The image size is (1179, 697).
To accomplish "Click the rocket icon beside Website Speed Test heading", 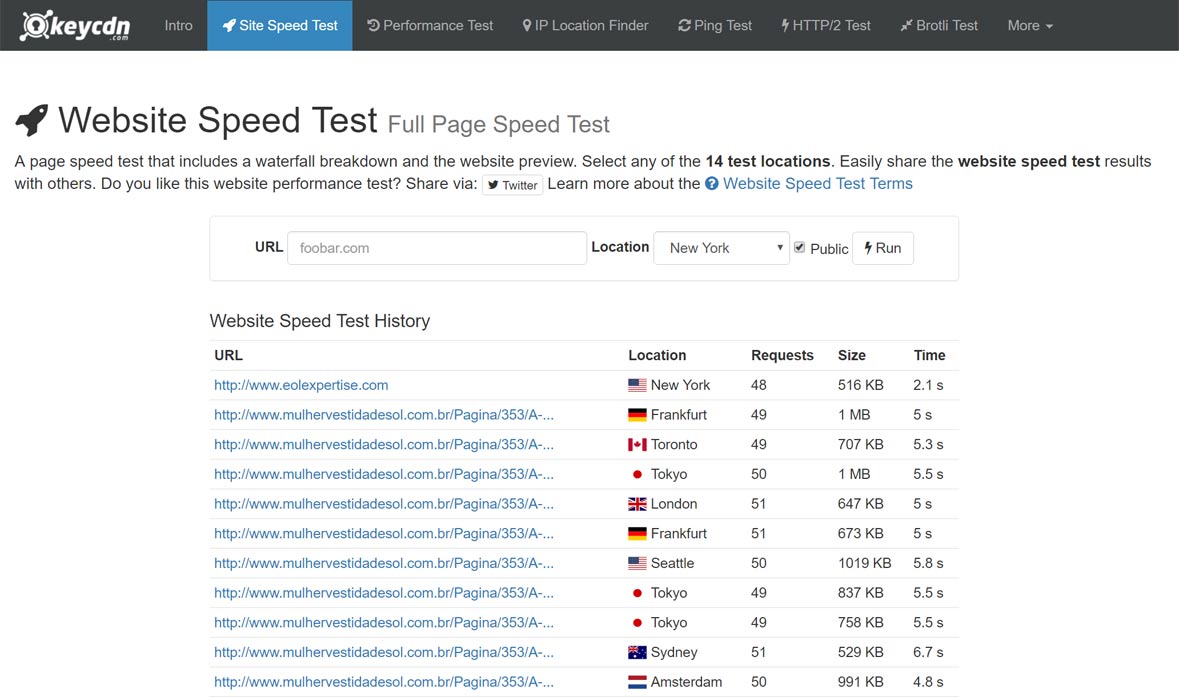I will (32, 121).
